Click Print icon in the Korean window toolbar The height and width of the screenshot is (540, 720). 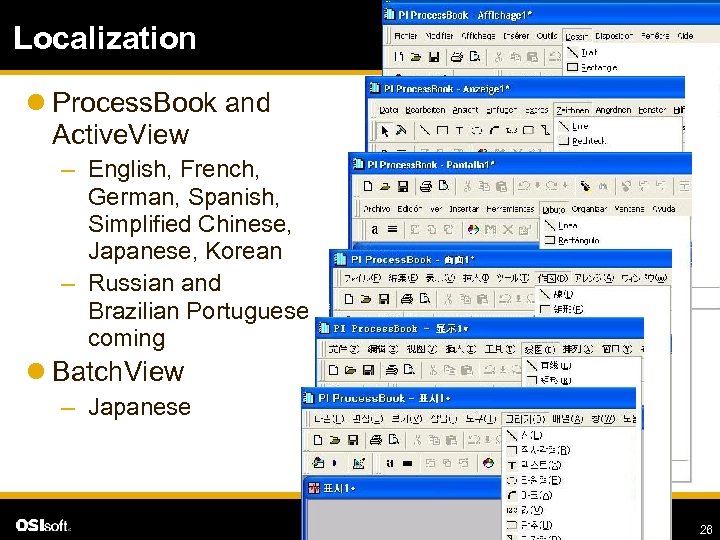tap(376, 440)
